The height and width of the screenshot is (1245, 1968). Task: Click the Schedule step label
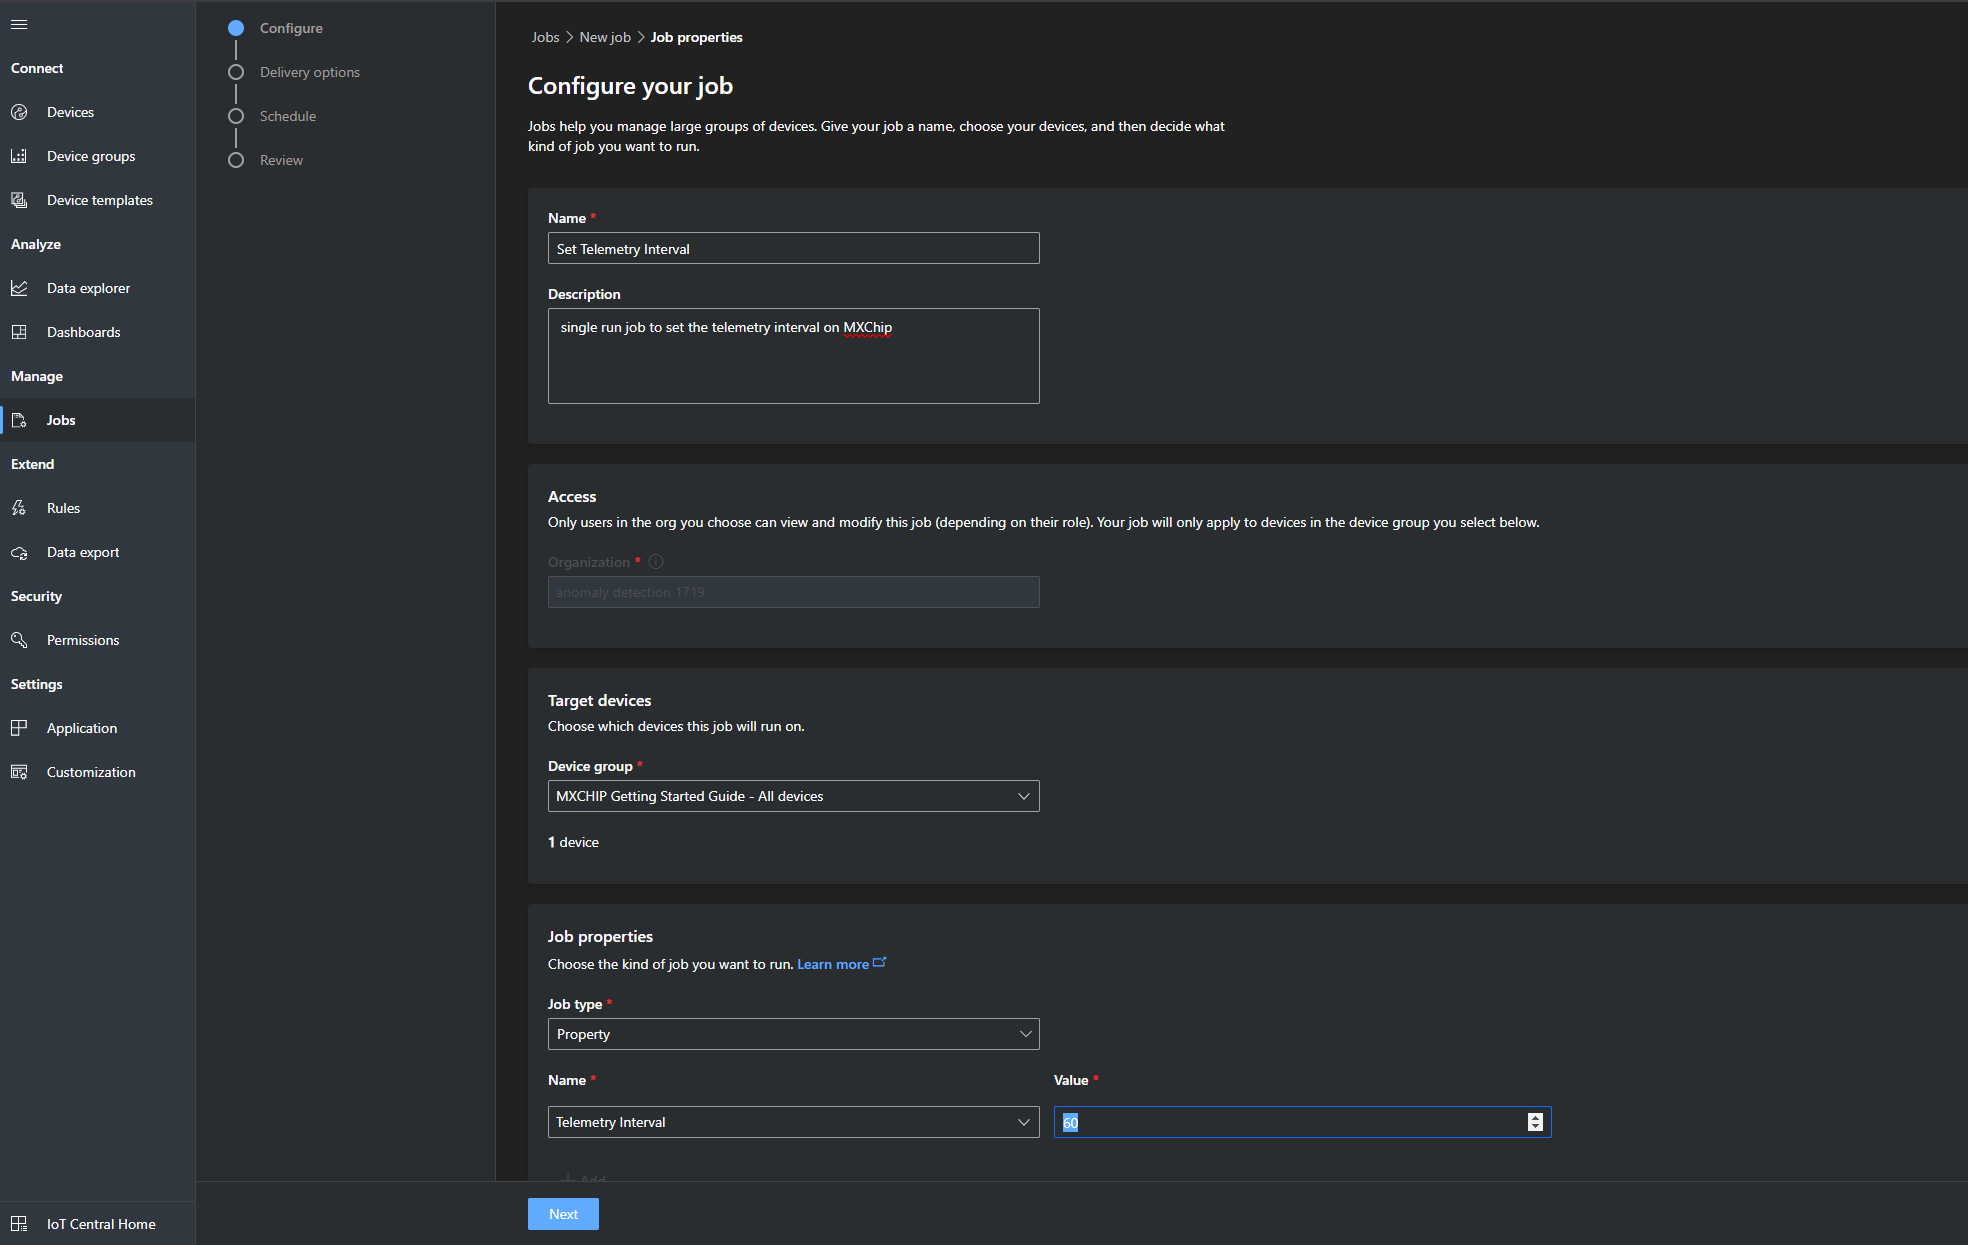[288, 116]
